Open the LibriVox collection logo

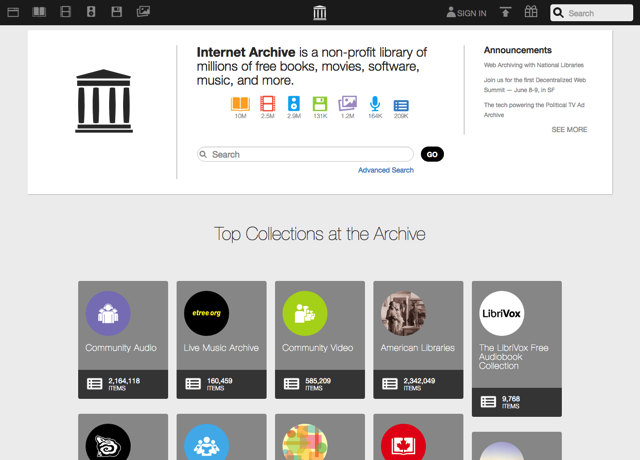[502, 313]
